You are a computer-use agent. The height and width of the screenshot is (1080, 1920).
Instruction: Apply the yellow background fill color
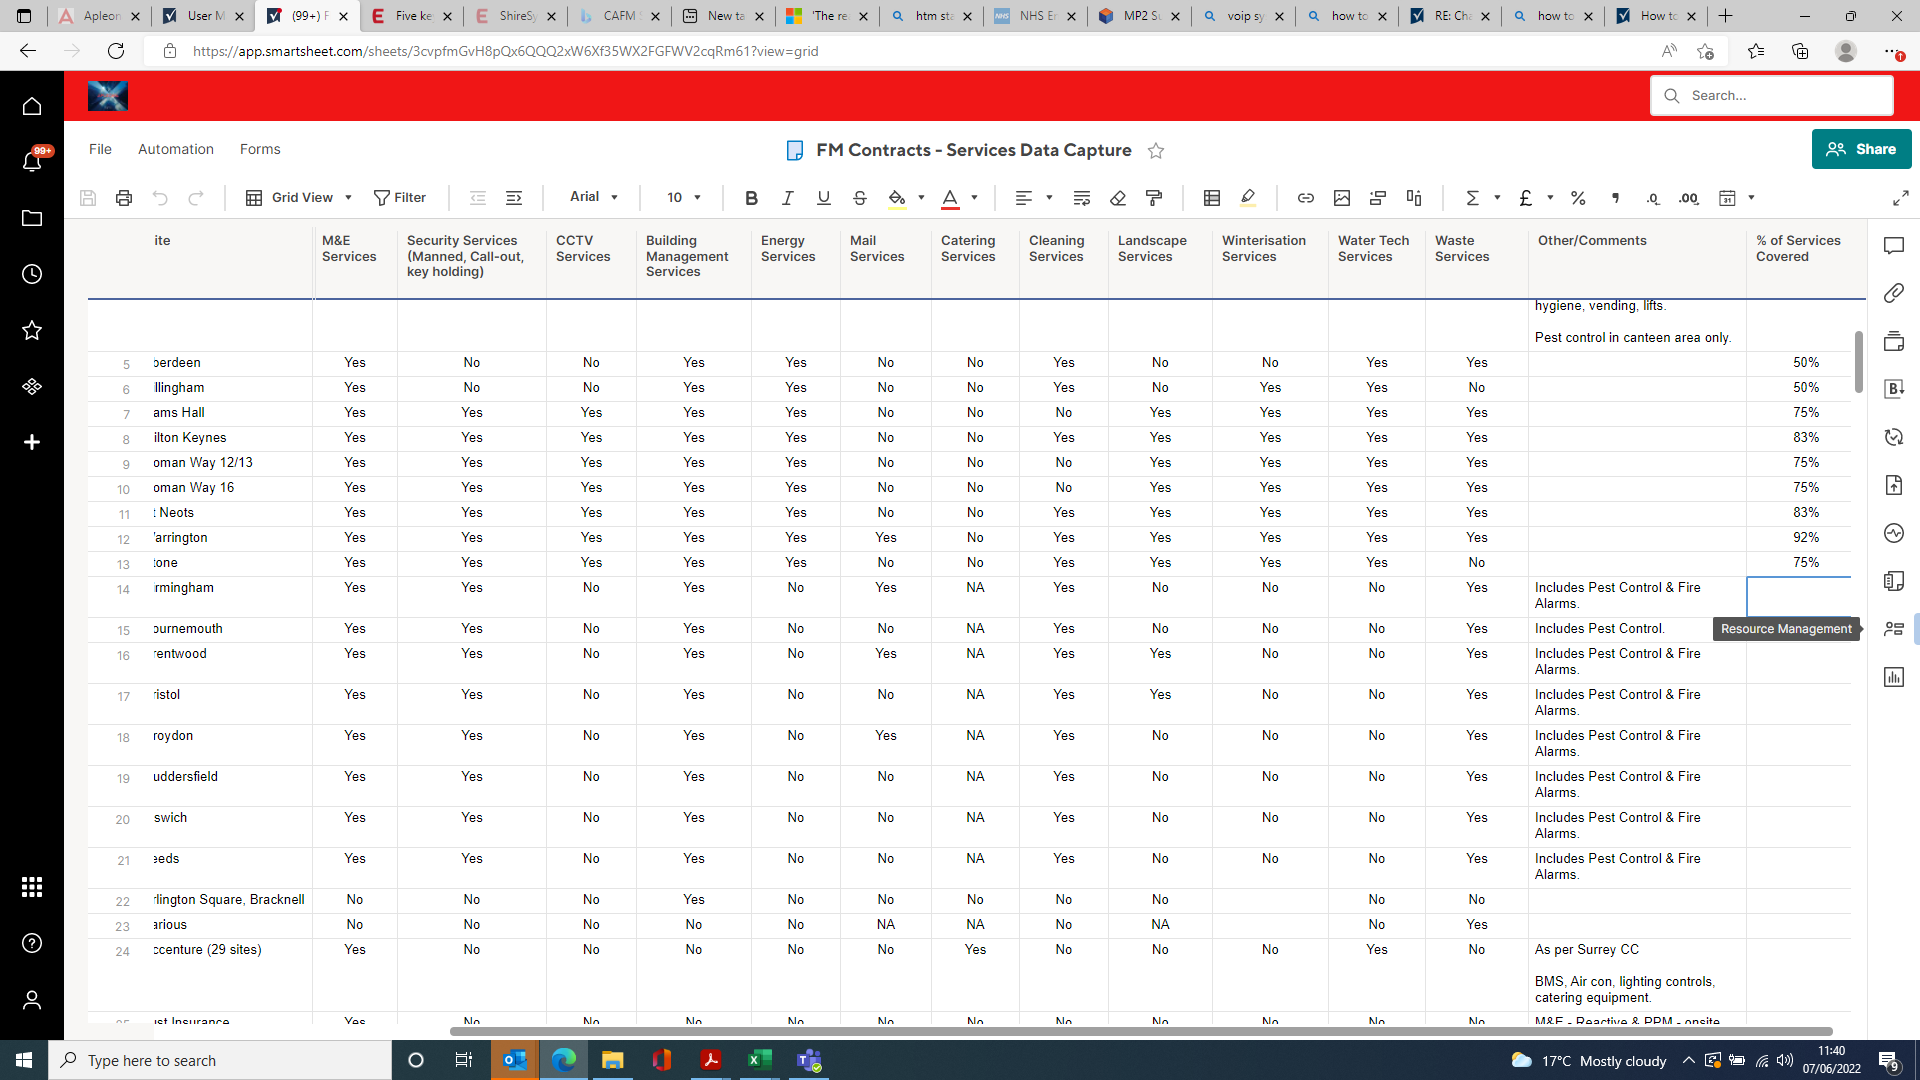897,198
